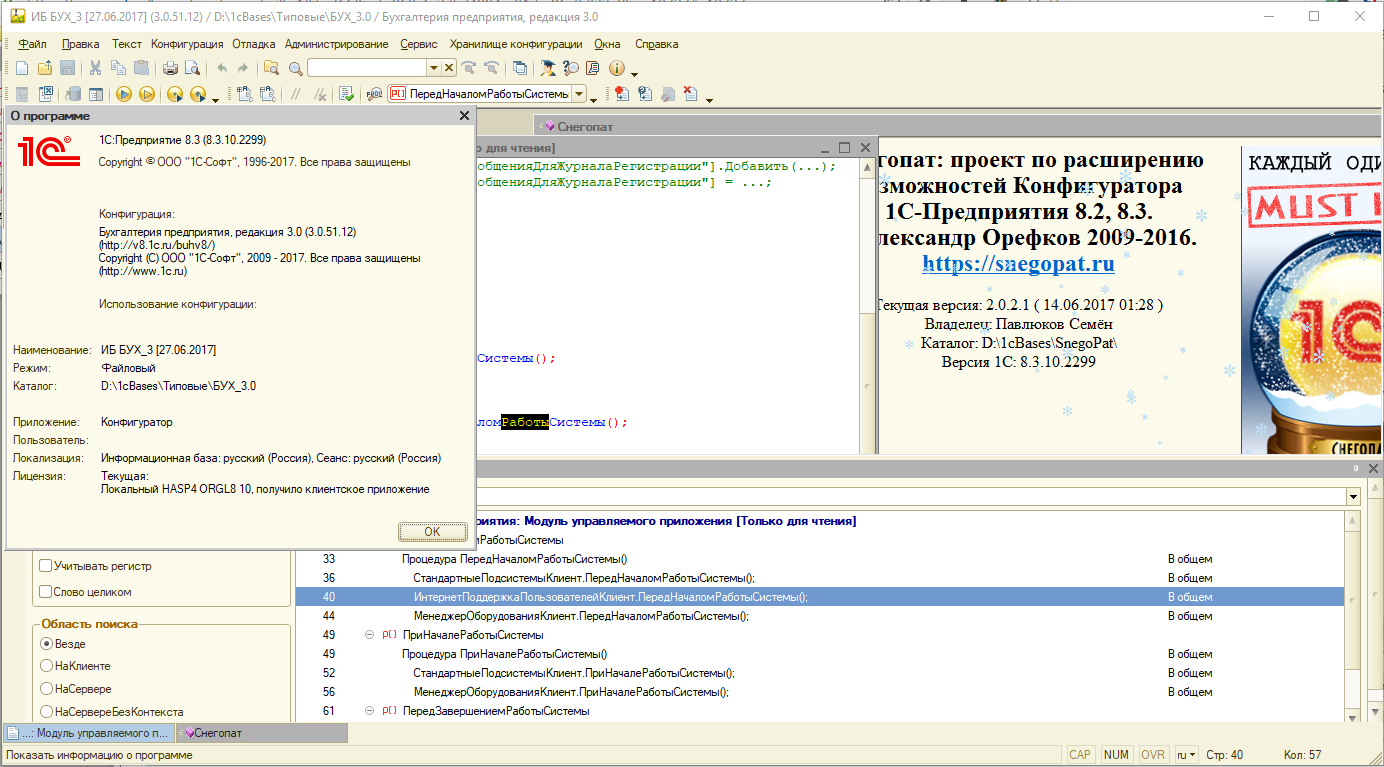
Task: Open the Файл menu
Action: tap(32, 44)
